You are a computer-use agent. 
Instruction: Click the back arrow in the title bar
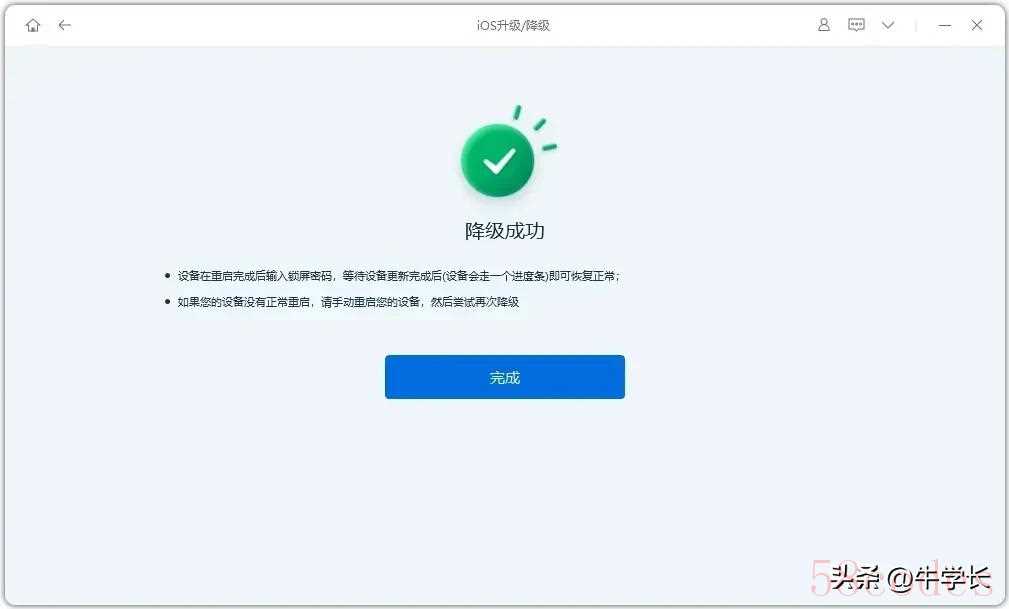(x=64, y=25)
